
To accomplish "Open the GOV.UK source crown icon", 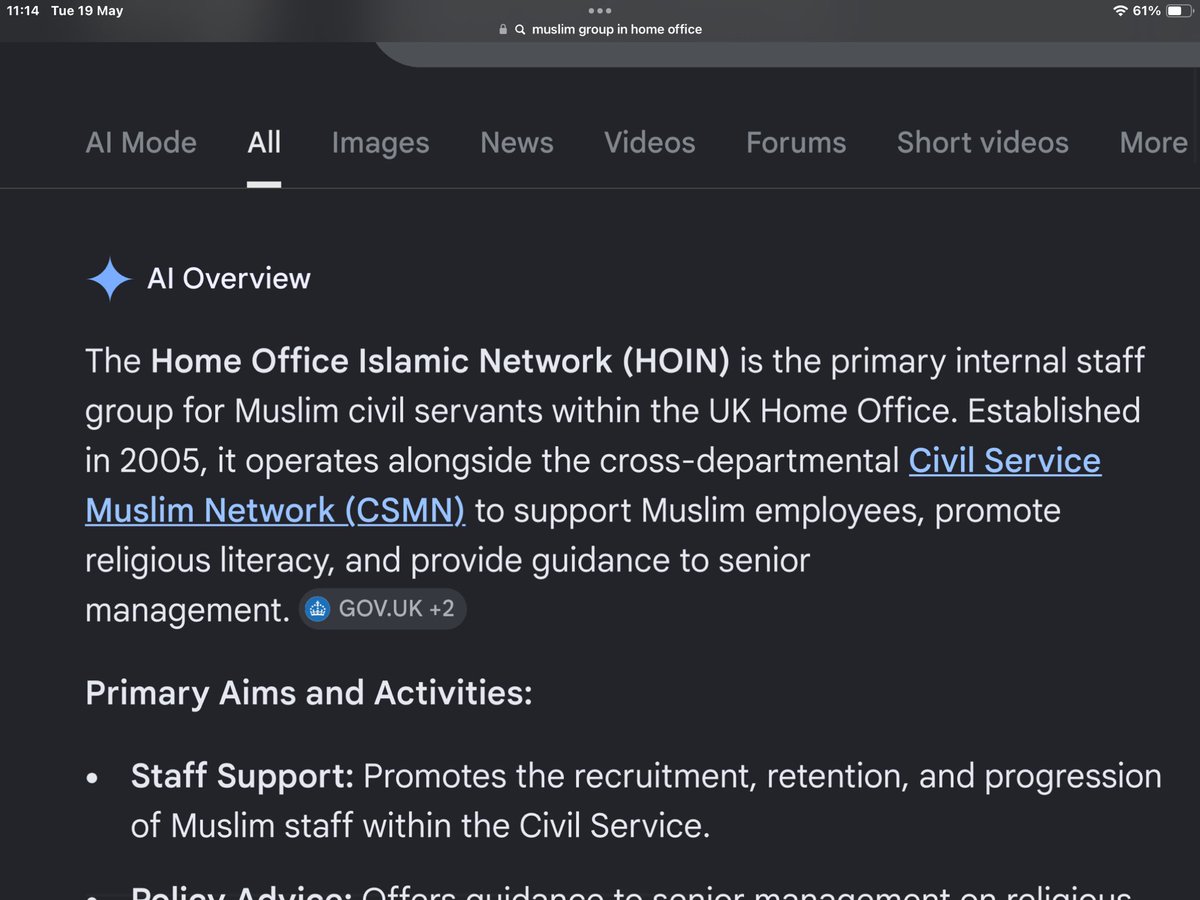I will pos(317,609).
